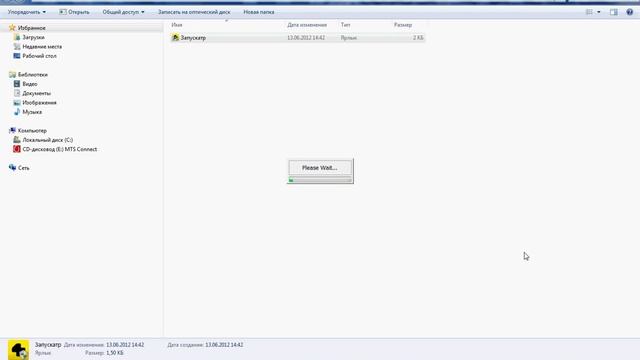Image resolution: width=640 pixels, height=360 pixels.
Task: Click the Network icon in sidebar
Action: (x=12, y=168)
